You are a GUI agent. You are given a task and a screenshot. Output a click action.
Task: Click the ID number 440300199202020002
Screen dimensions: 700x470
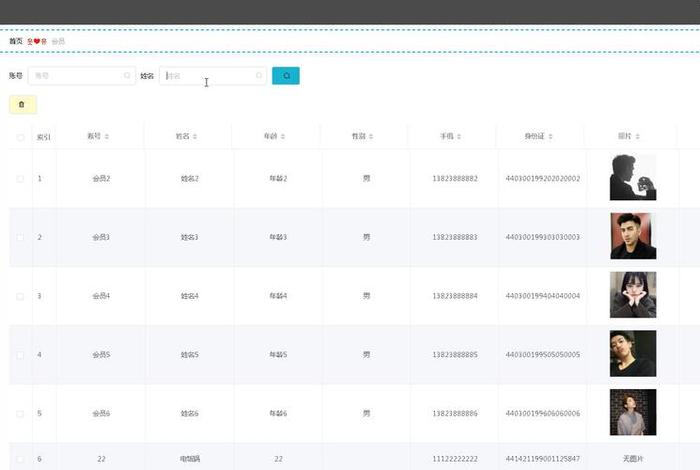[x=543, y=179]
